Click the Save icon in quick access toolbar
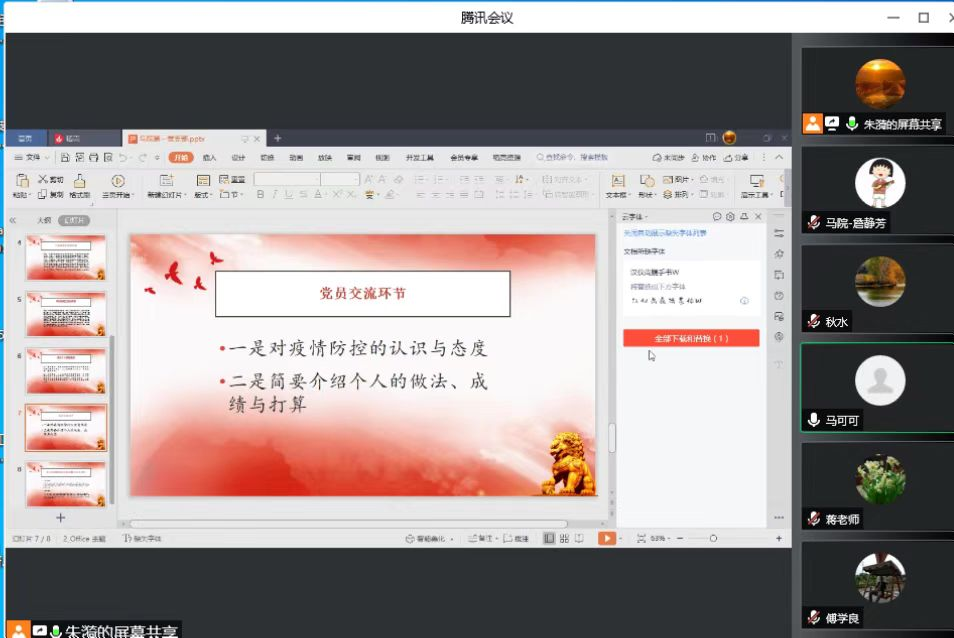Viewport: 954px width, 638px height. (65, 158)
